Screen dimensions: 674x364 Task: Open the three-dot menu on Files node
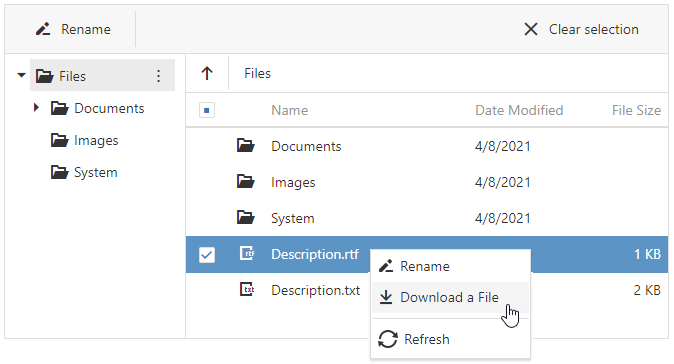(x=159, y=76)
